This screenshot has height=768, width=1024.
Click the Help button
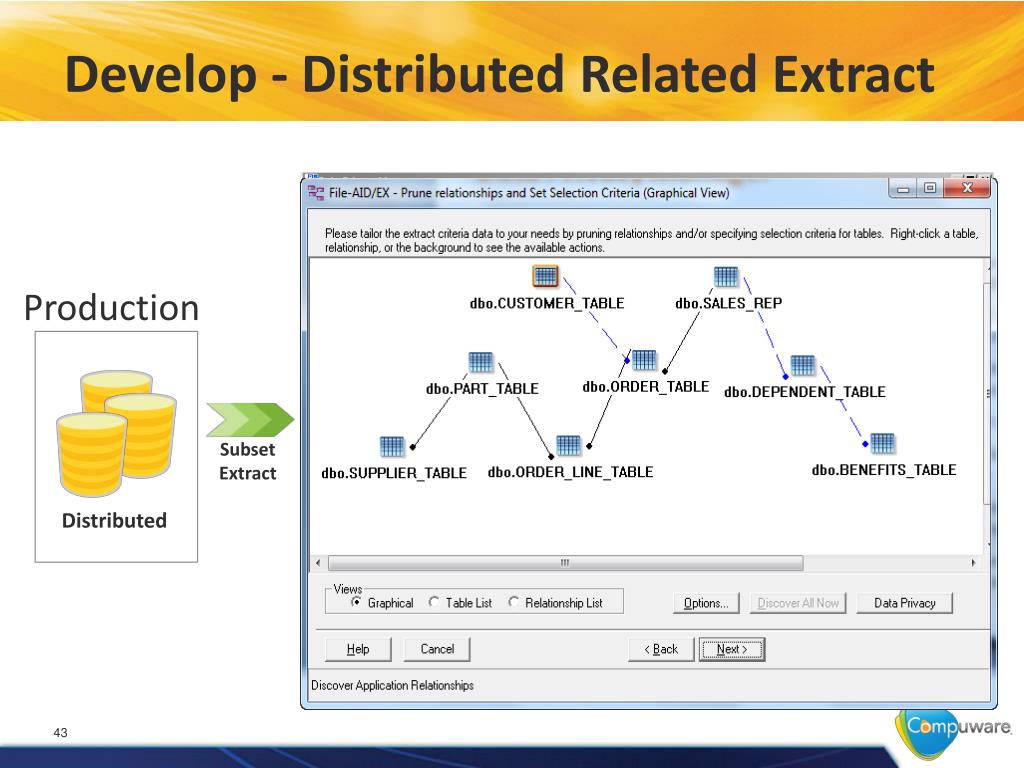coord(358,649)
